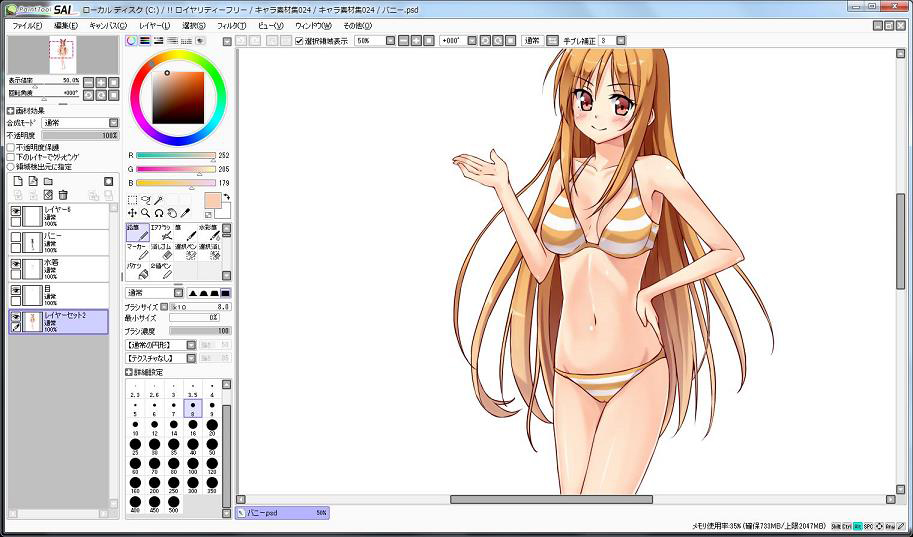The width and height of the screenshot is (913, 537).
Task: Select brush size 20 preset
Action: [x=212, y=428]
